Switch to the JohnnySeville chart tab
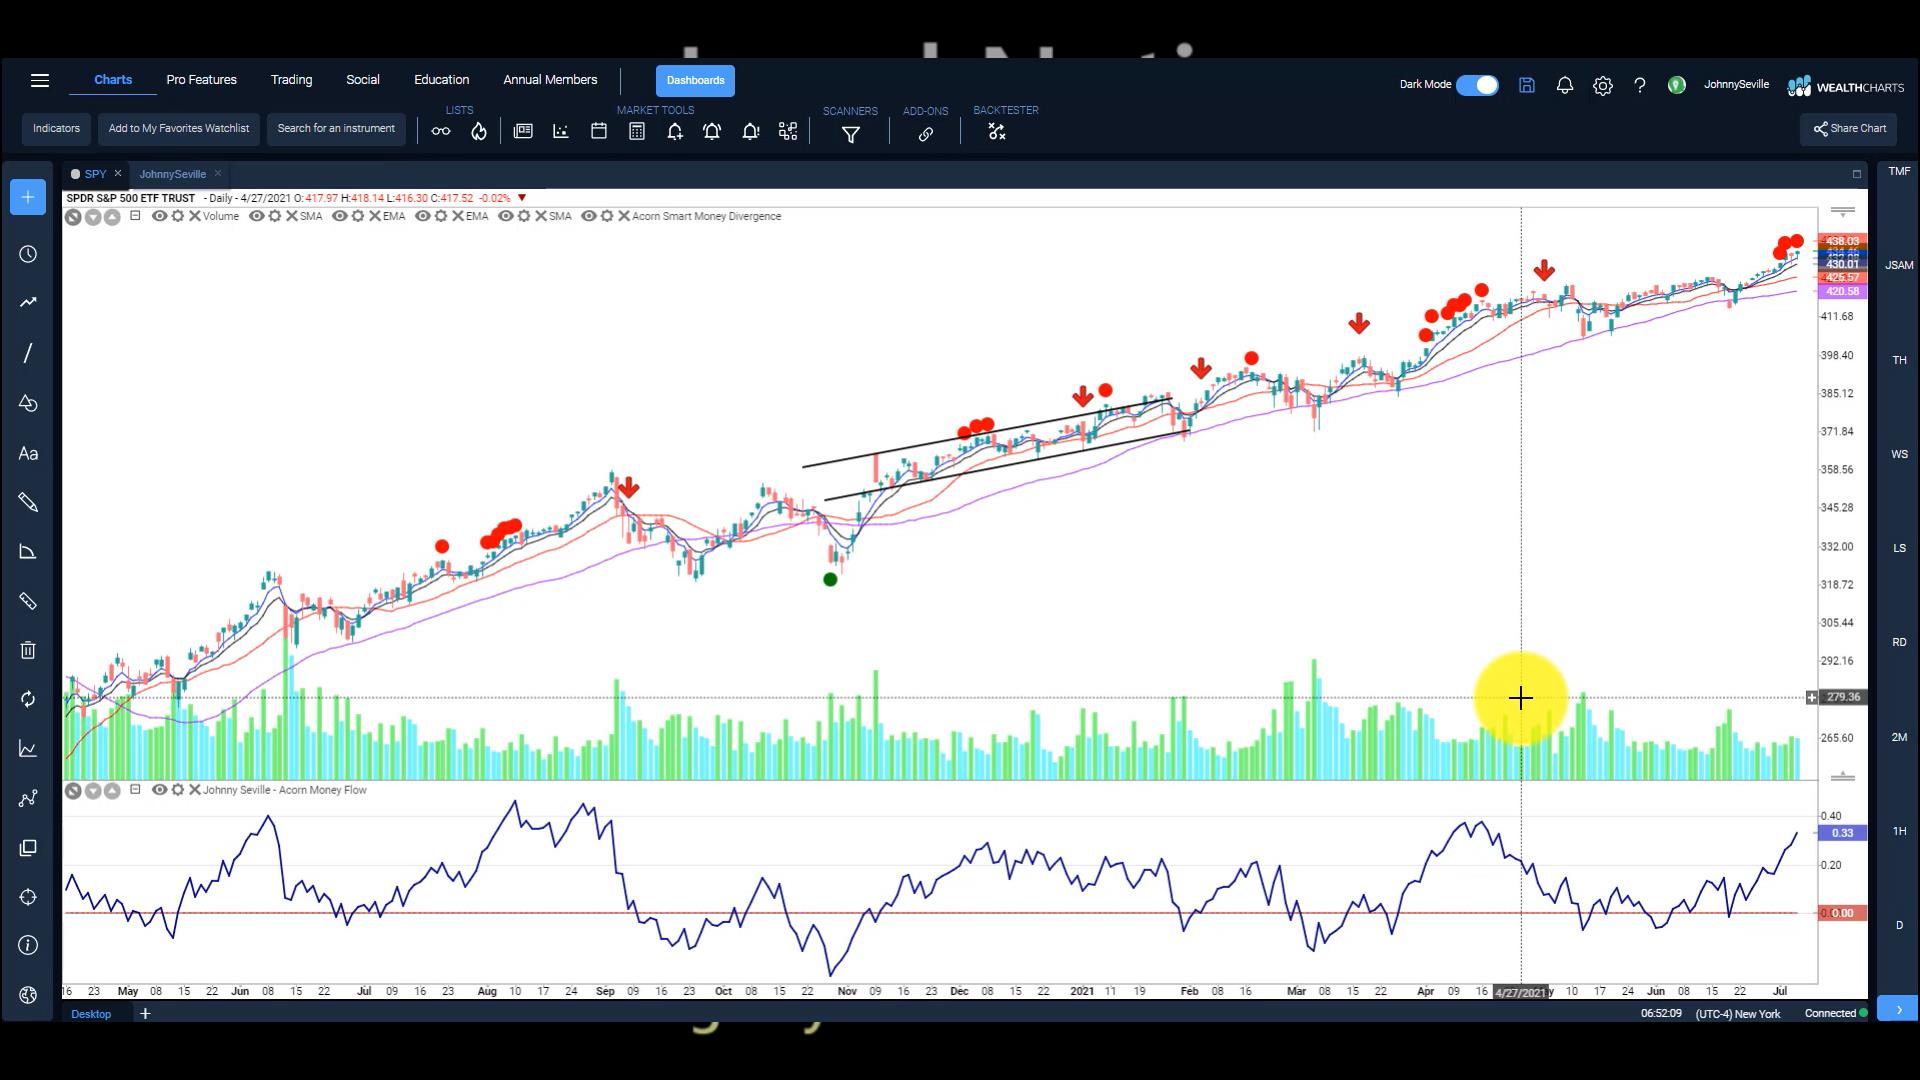 click(172, 174)
